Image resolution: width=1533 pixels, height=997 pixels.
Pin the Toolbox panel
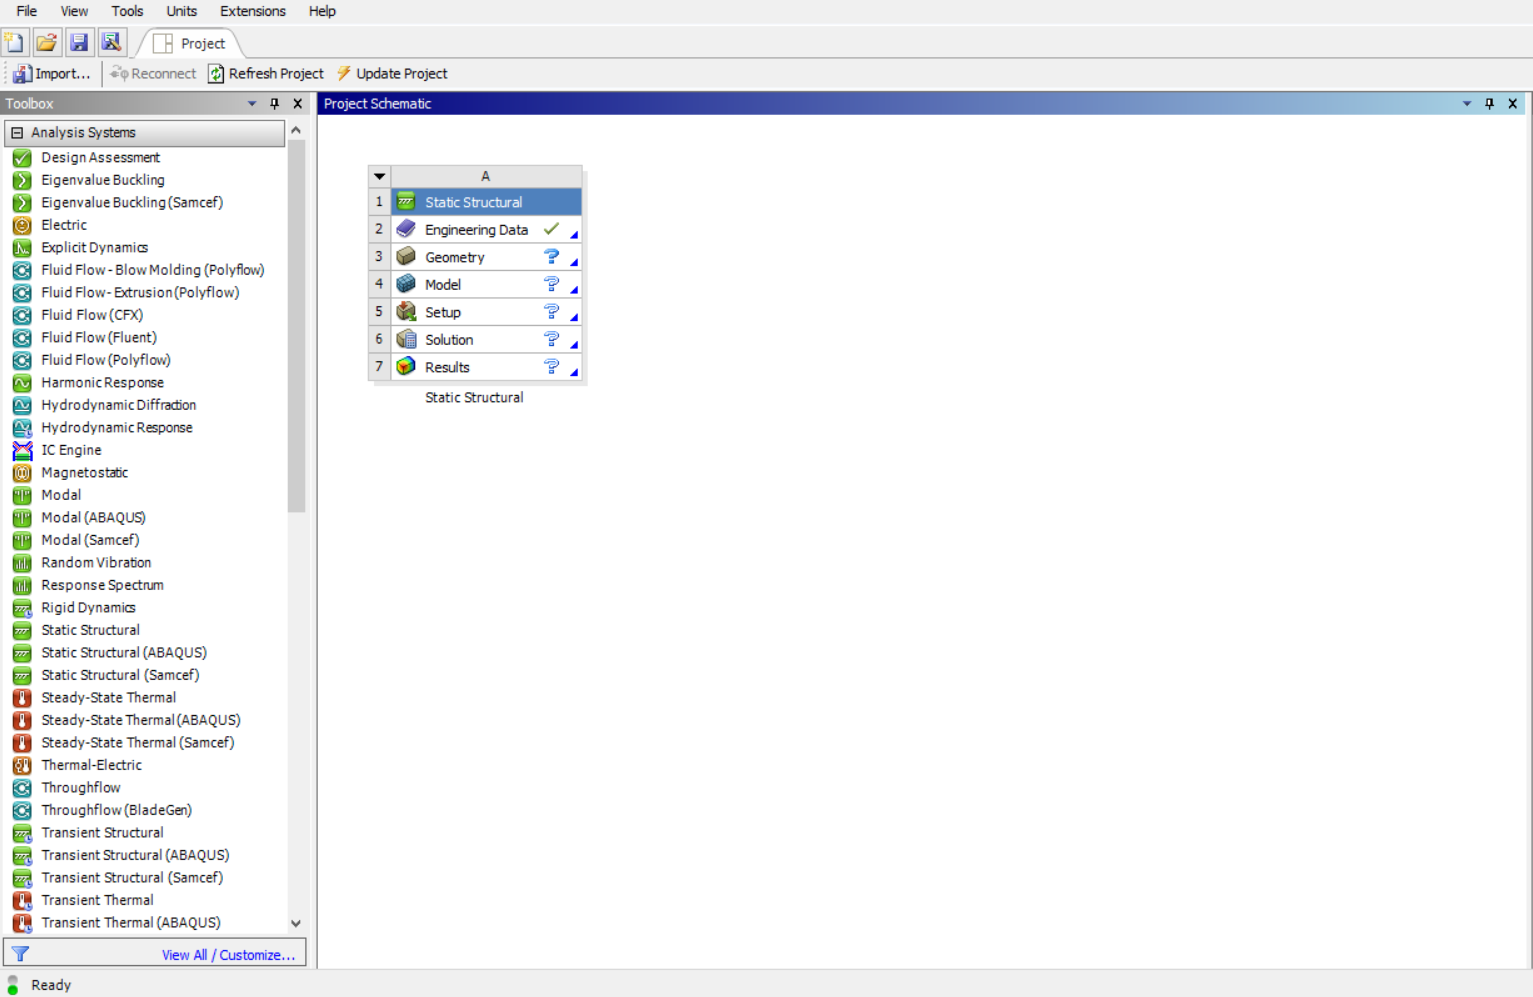(x=274, y=103)
